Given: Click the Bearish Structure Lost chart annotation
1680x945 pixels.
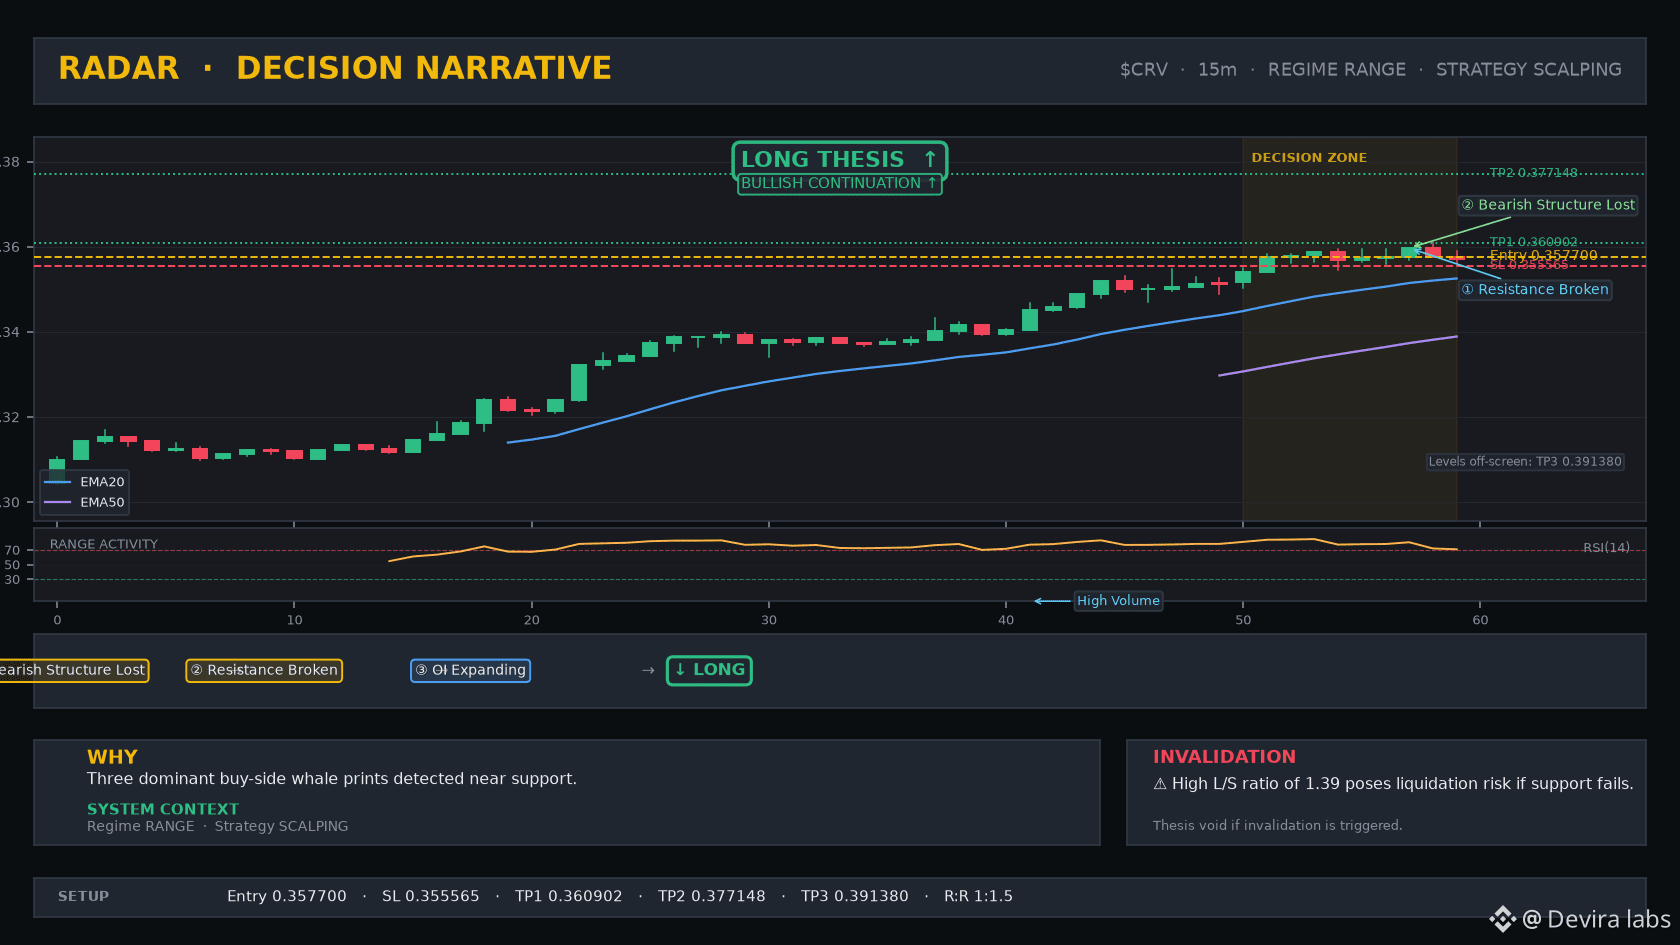Looking at the screenshot, I should click(x=1548, y=205).
